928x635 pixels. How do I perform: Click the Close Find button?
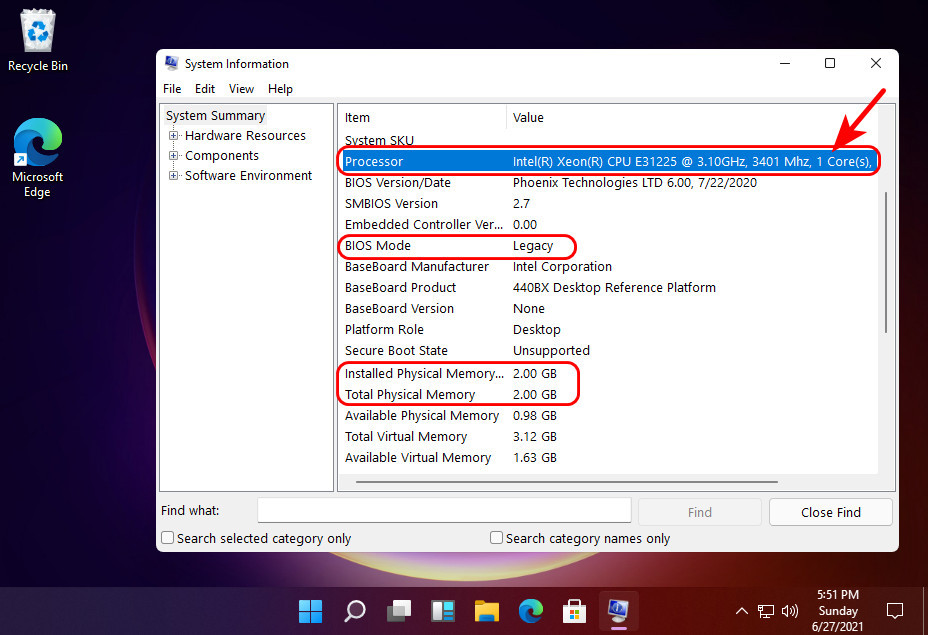pos(830,511)
